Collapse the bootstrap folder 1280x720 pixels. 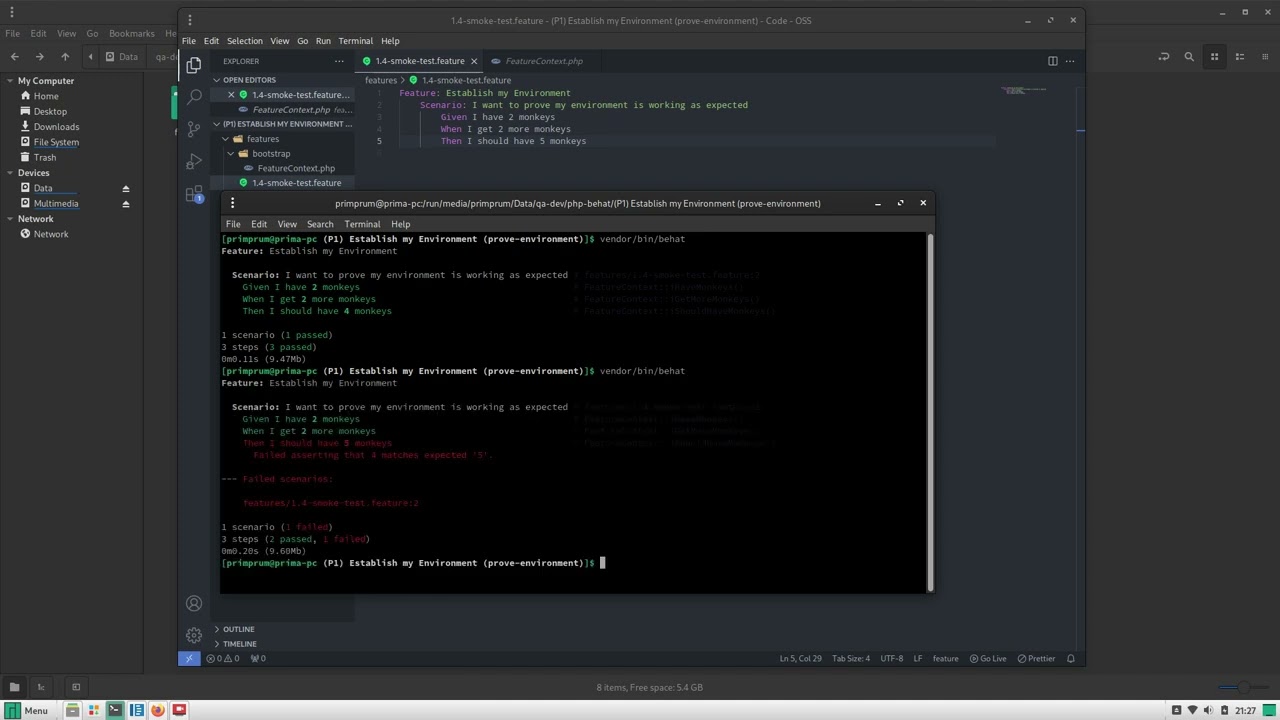click(231, 154)
